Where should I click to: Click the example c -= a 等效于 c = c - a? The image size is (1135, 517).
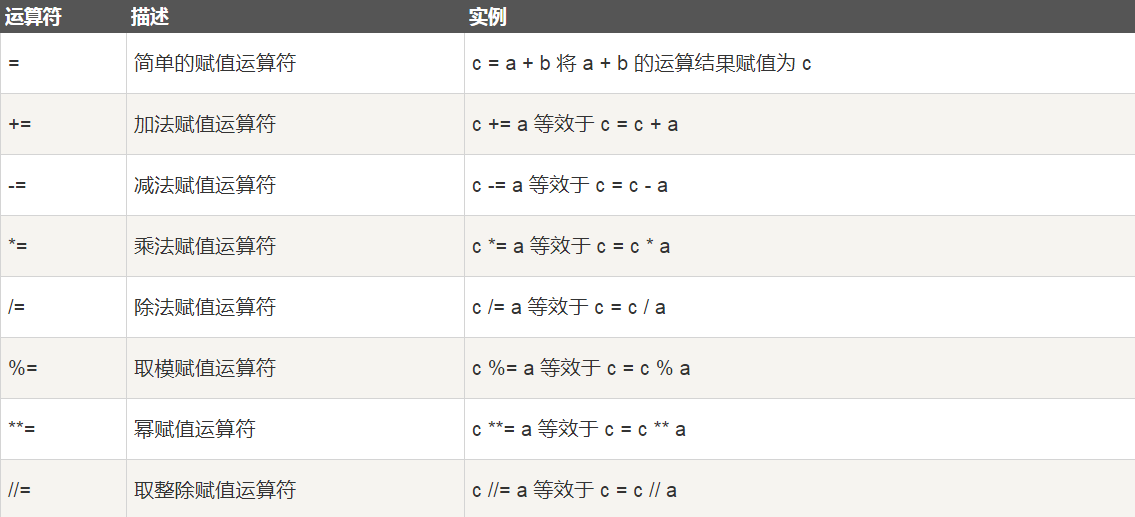[570, 186]
